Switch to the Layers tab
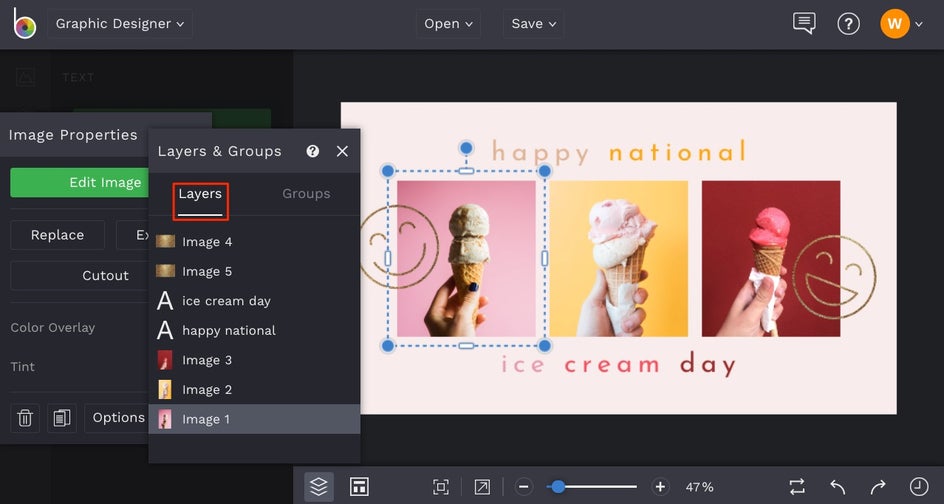This screenshot has height=504, width=944. (x=200, y=194)
